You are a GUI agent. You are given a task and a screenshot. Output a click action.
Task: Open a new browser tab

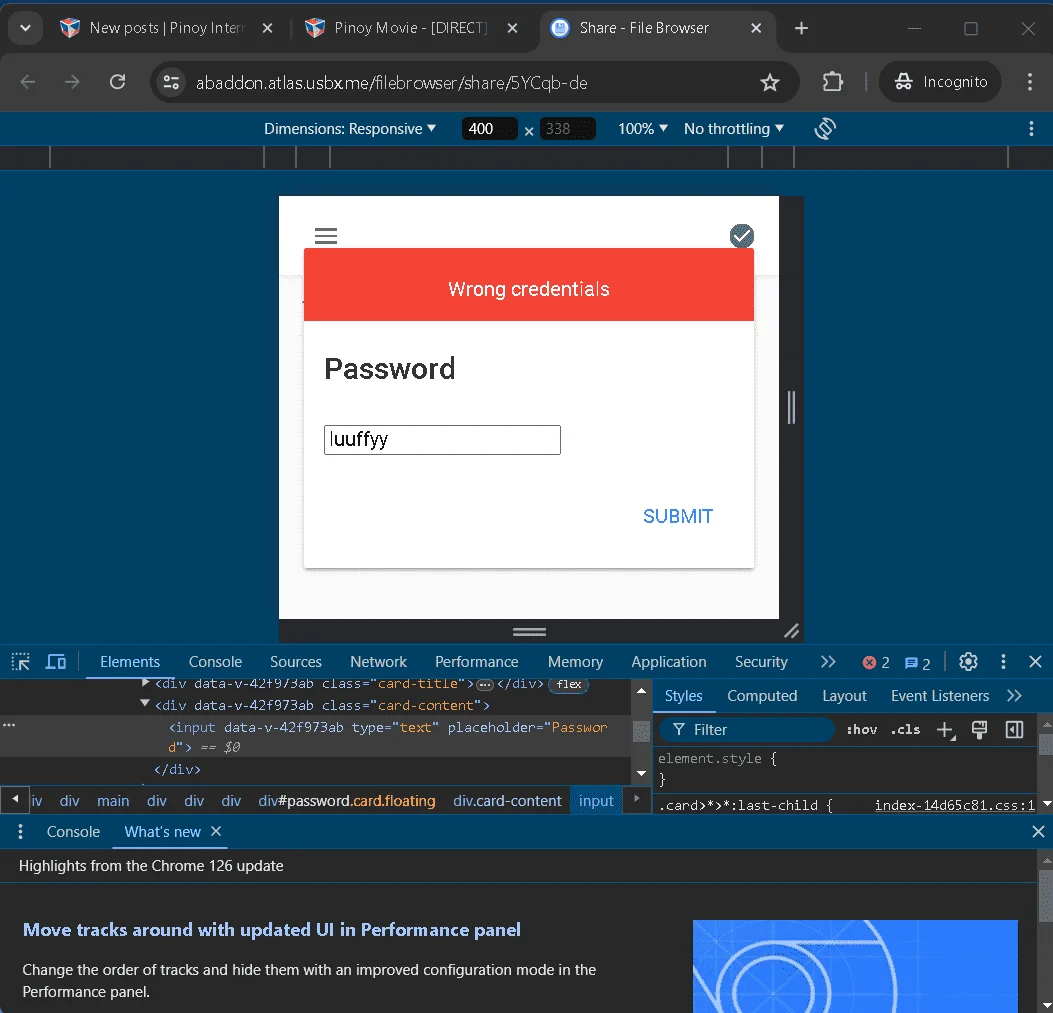pyautogui.click(x=801, y=28)
